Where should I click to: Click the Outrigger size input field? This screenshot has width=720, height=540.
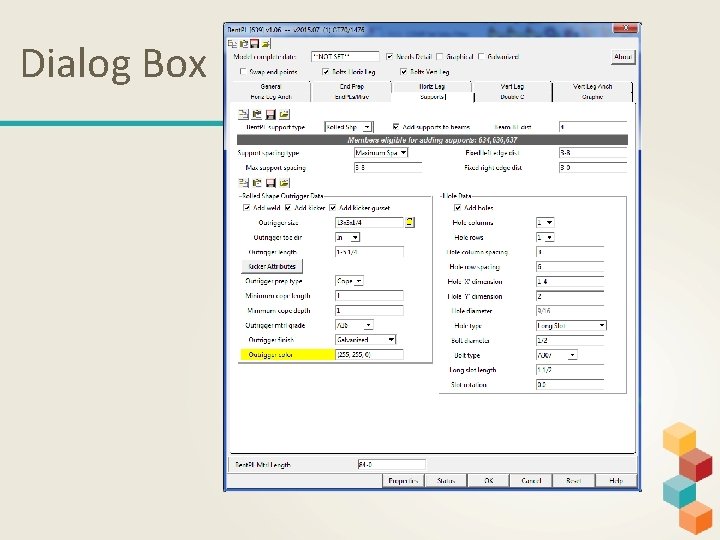pos(369,222)
